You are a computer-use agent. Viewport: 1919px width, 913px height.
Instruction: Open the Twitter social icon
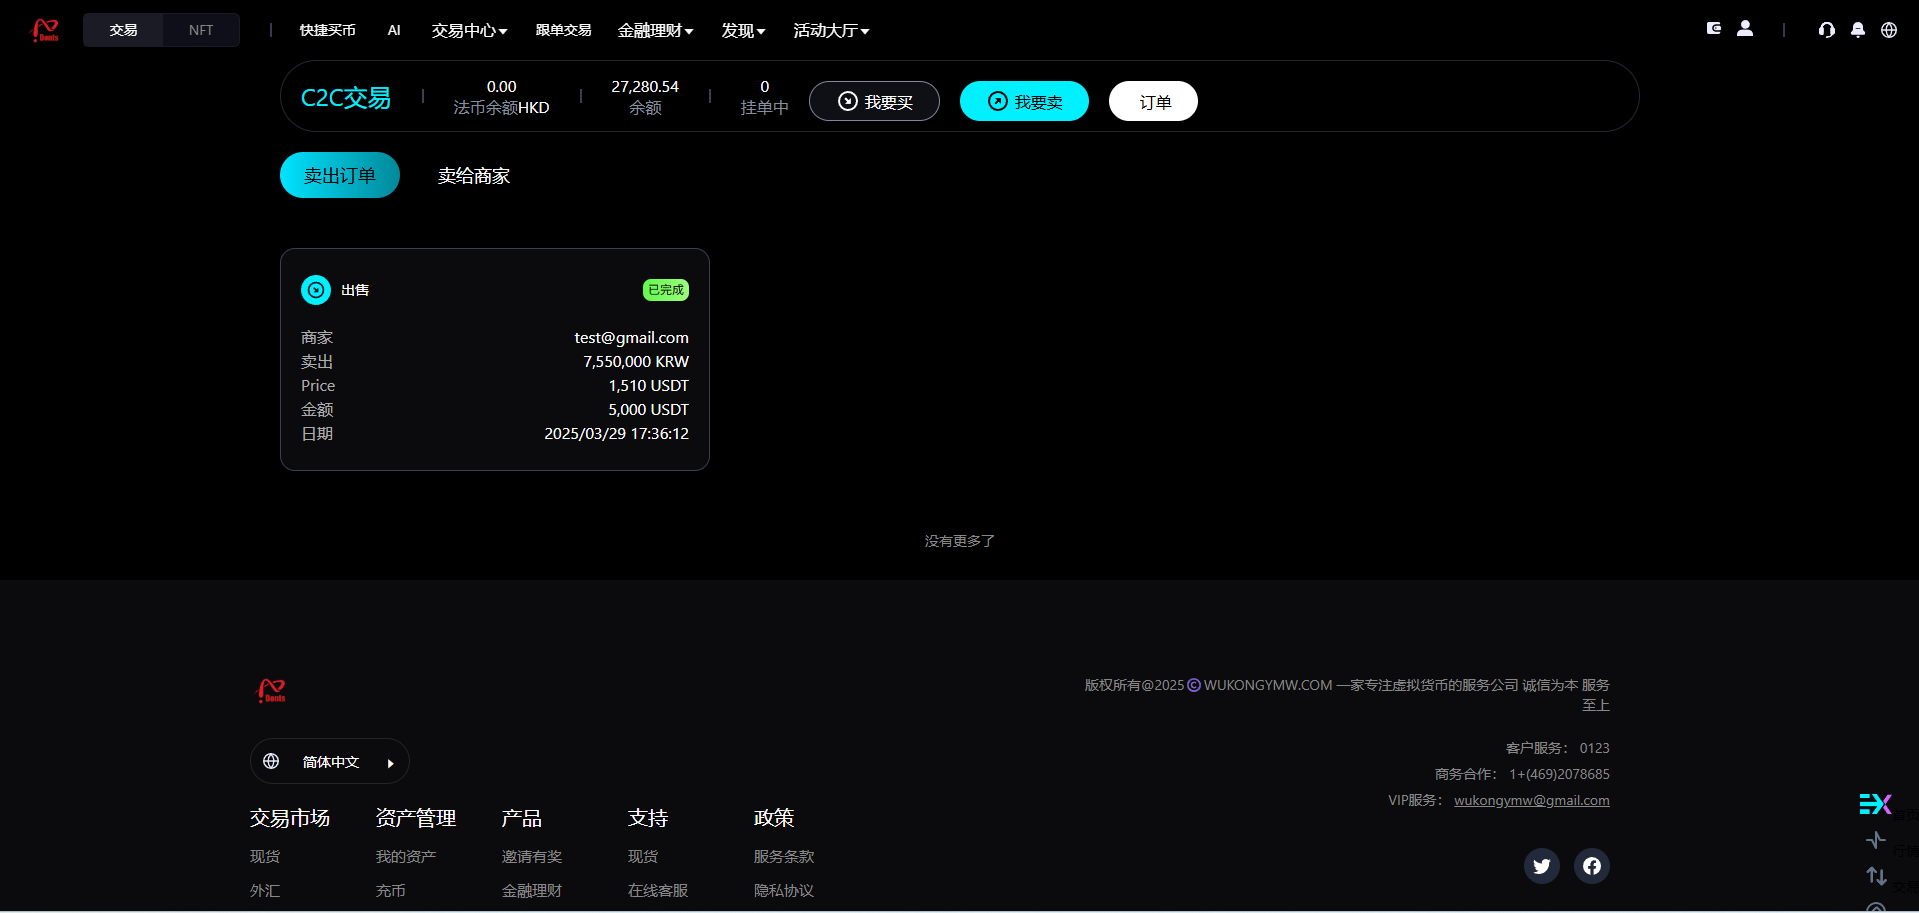pos(1541,866)
